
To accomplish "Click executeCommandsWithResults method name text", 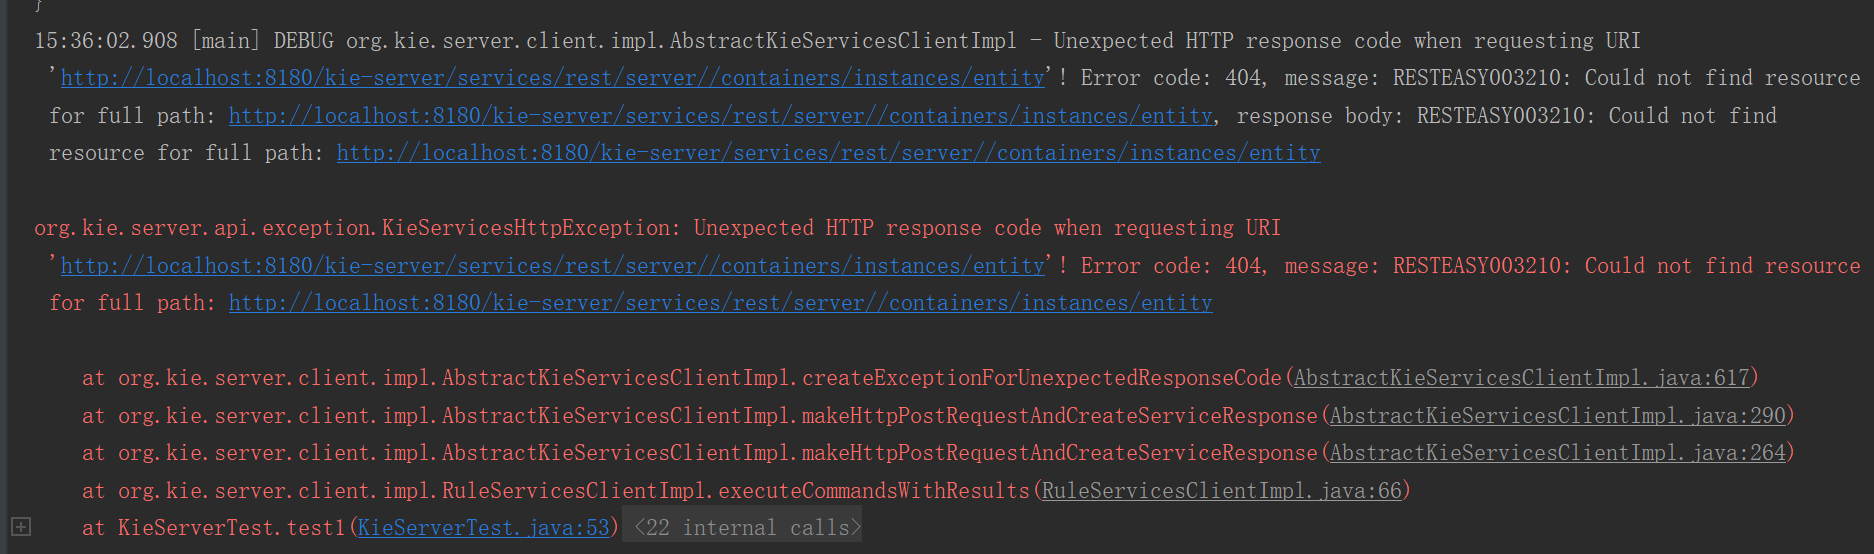I will 874,491.
